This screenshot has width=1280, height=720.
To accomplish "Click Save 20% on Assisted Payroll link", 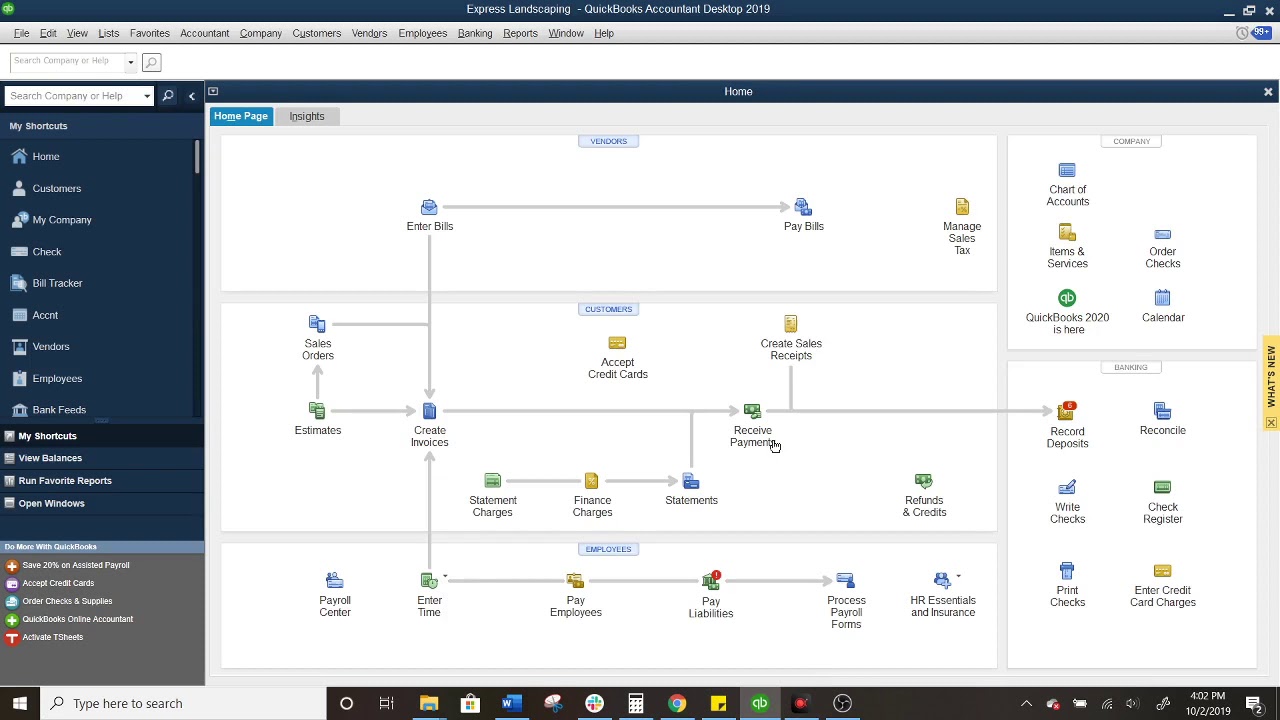I will click(76, 565).
